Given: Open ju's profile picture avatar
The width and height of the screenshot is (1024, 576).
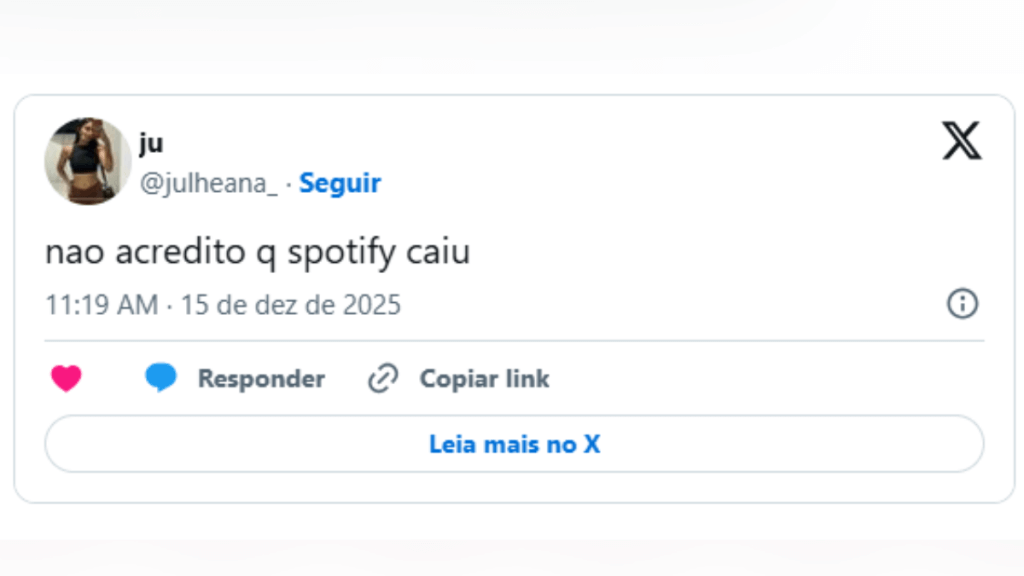Looking at the screenshot, I should point(88,161).
